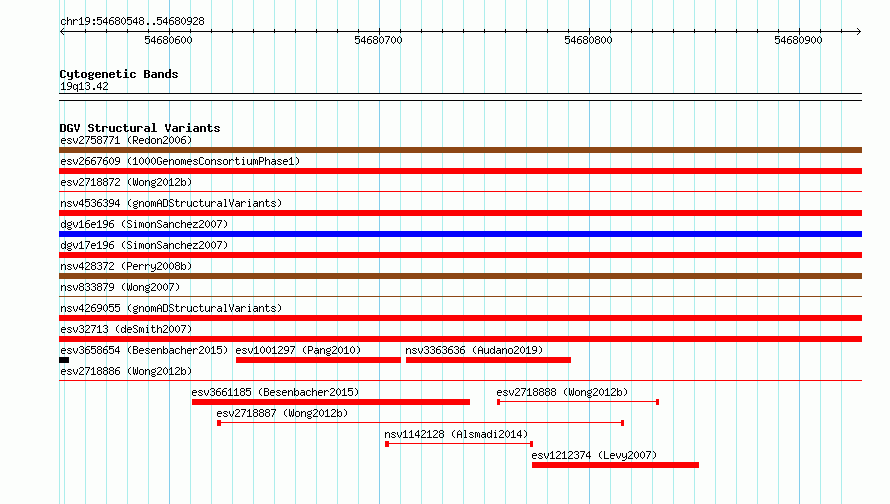Select the red bar for esv2667609

point(460,171)
